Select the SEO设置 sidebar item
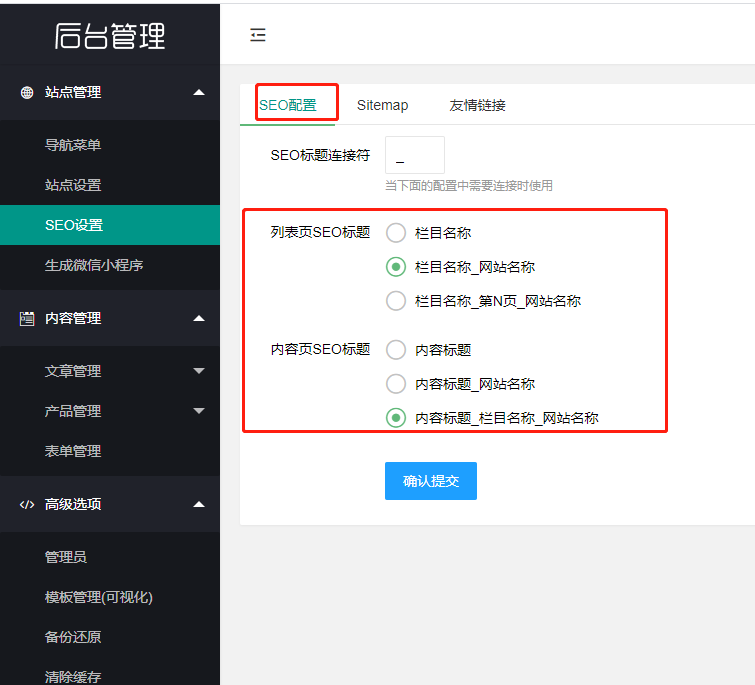The image size is (755, 685). point(110,225)
